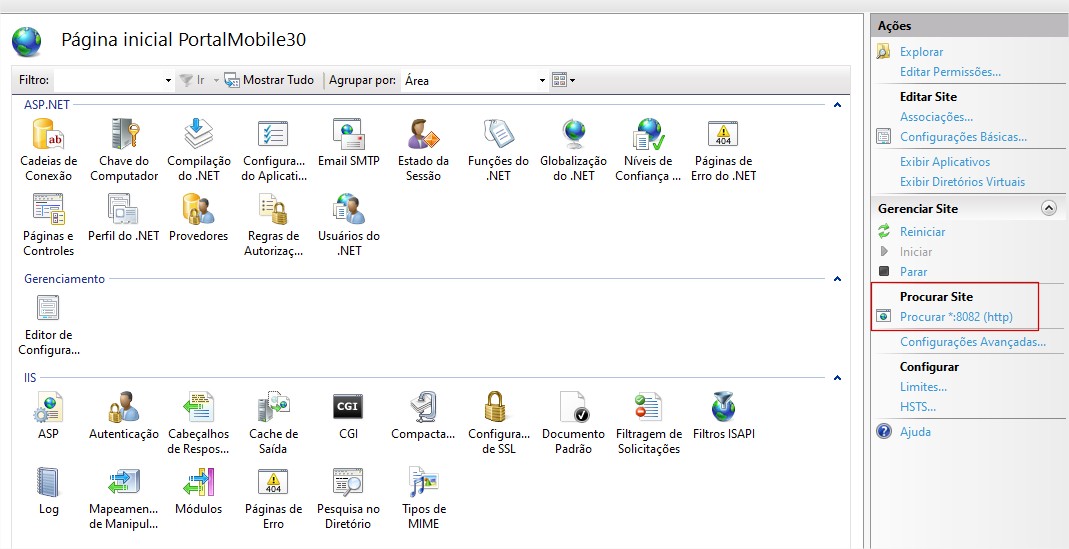Open Compactação feature icon

(423, 416)
